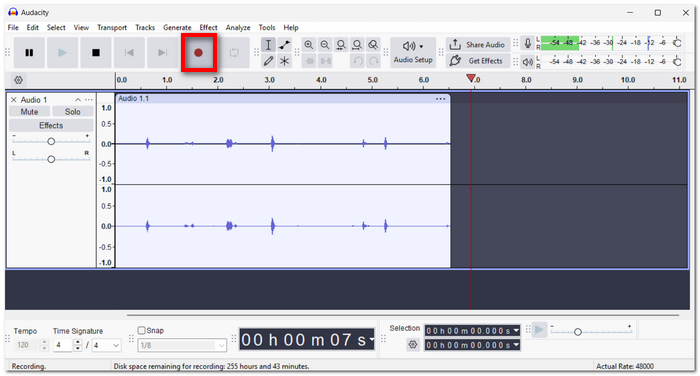Select the Envelope tool
Screen dimensions: 700x376
click(284, 45)
